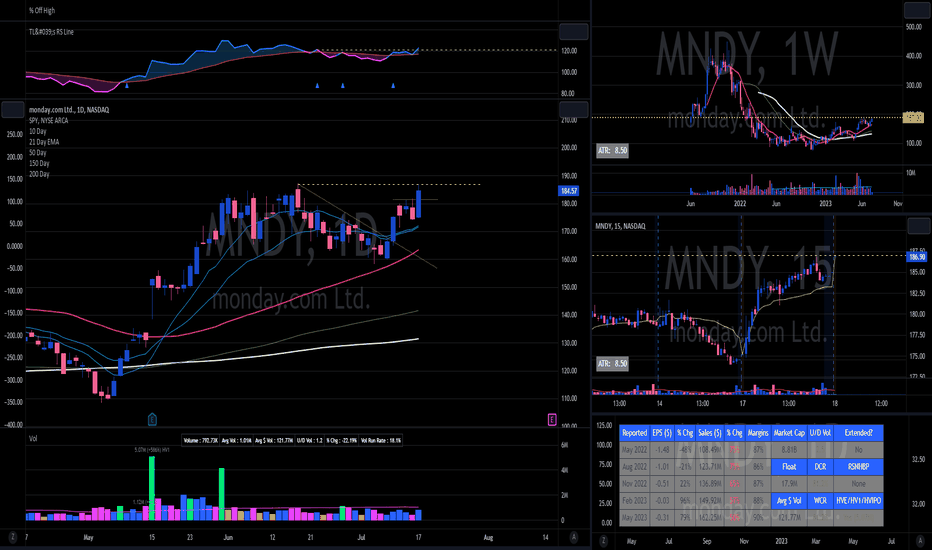Viewport: 932px width, 550px height.
Task: Select the '50 Day' moving average legend
Action: point(37,153)
